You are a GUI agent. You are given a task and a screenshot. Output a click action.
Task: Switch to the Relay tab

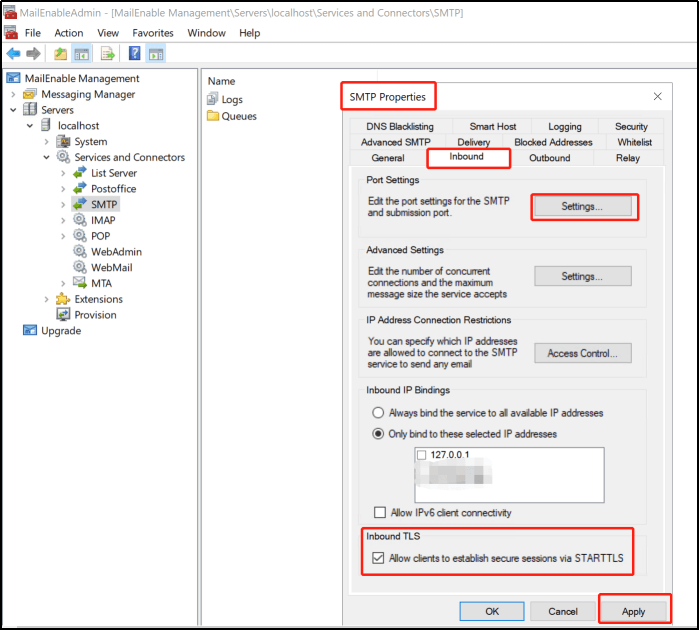tap(628, 158)
